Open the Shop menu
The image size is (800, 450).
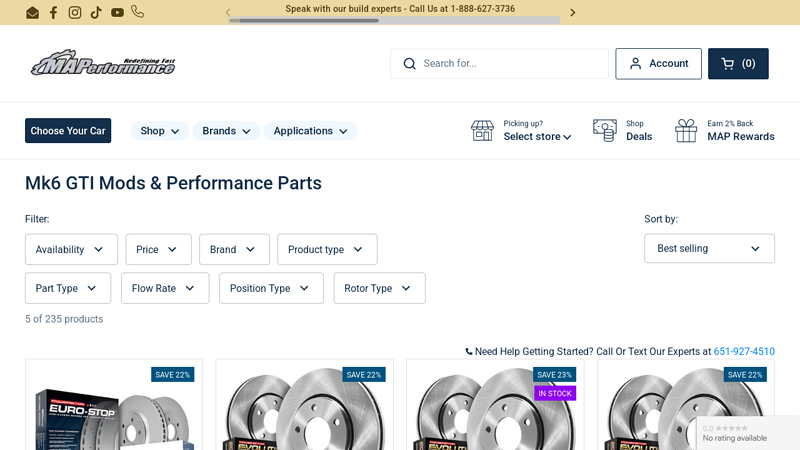pyautogui.click(x=160, y=131)
